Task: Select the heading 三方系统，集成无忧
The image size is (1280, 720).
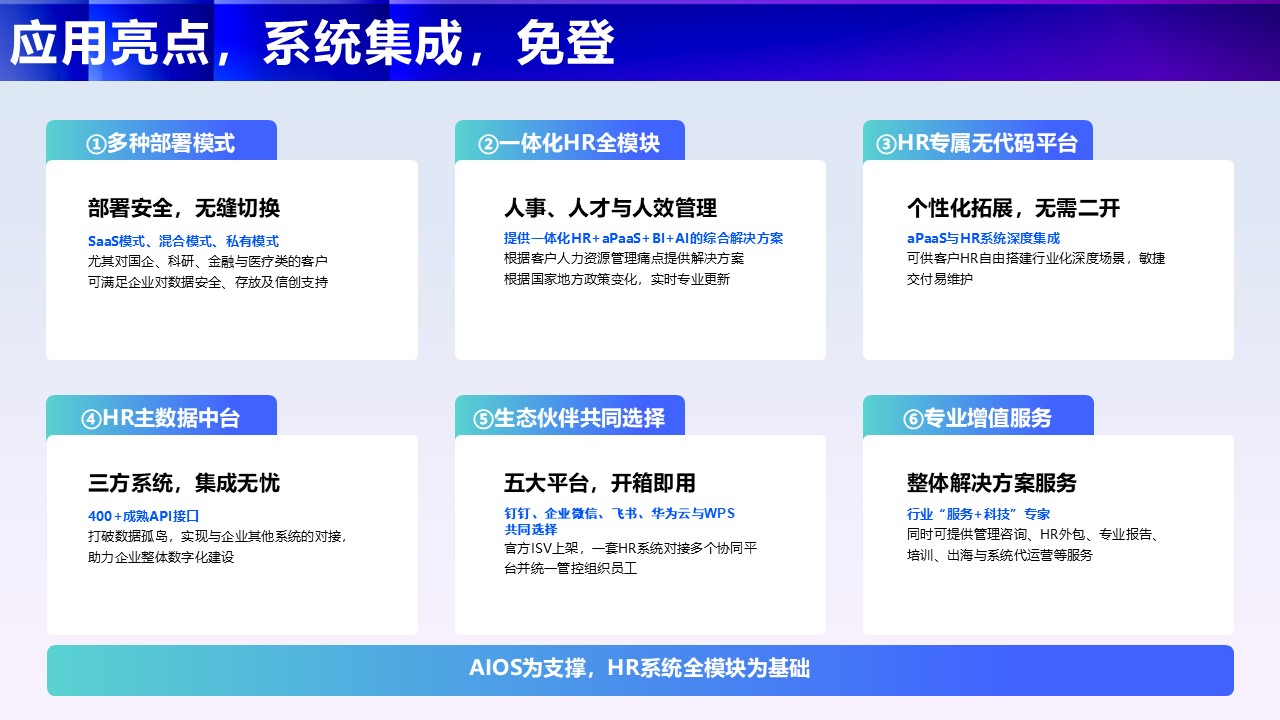Action: (x=184, y=483)
